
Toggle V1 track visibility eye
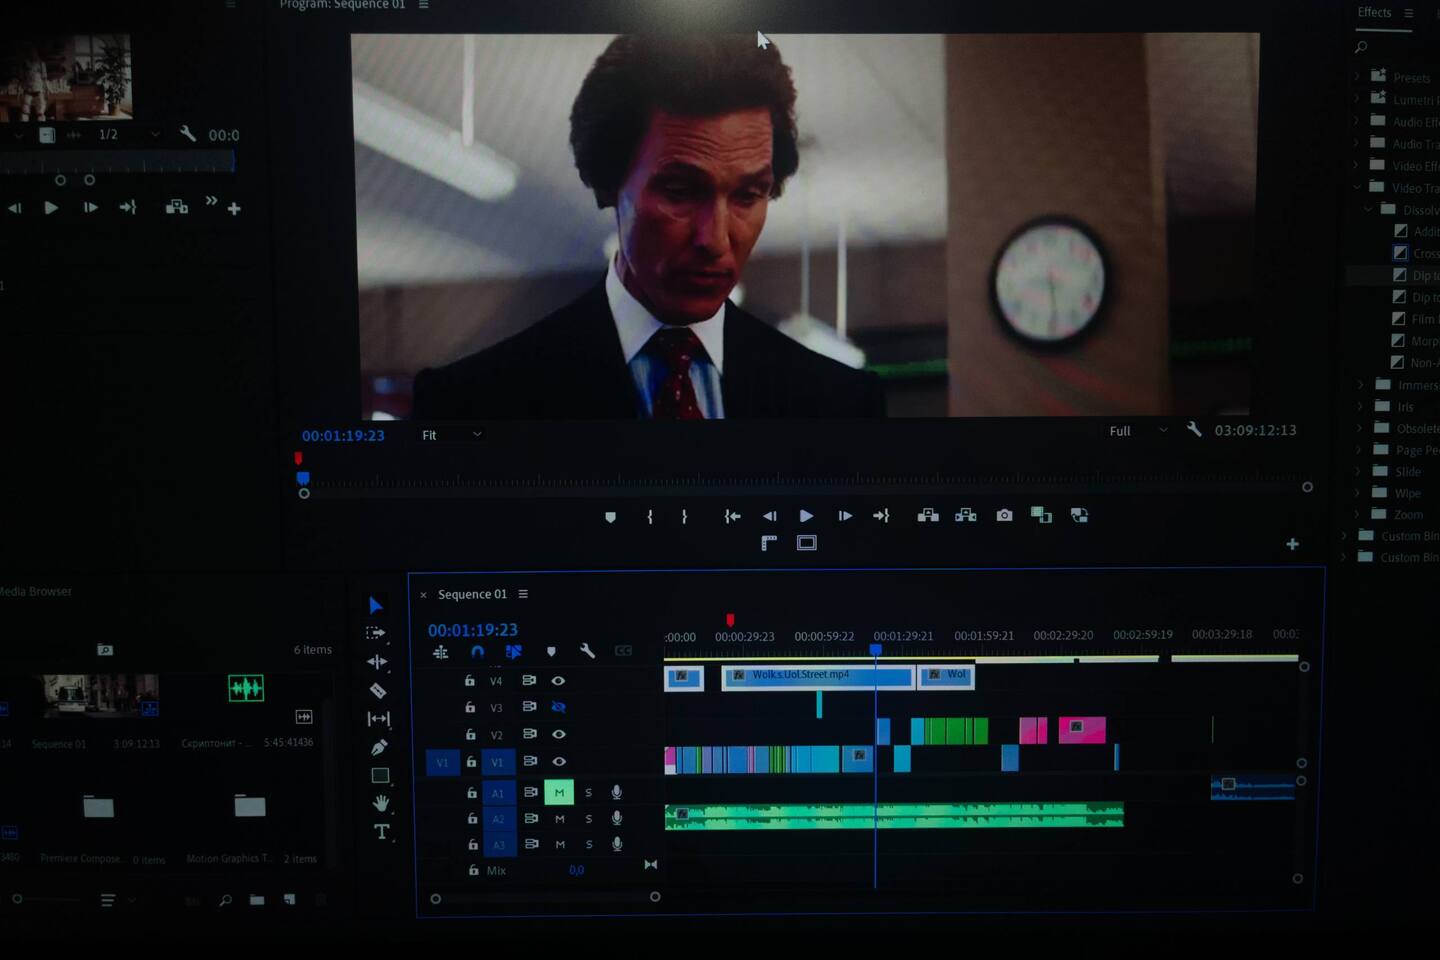(558, 761)
